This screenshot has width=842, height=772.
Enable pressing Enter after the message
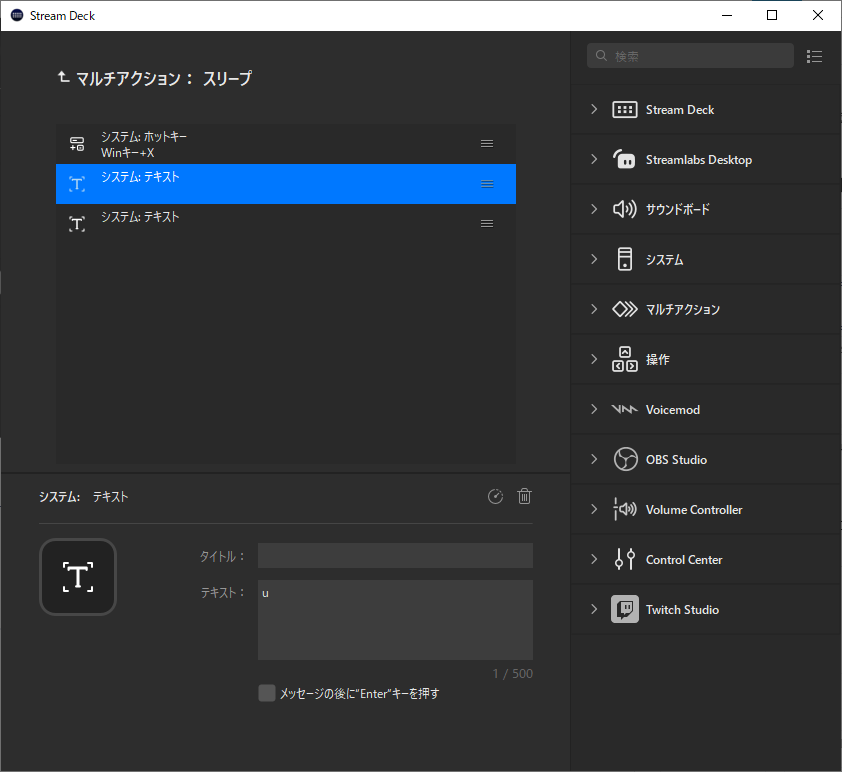click(267, 693)
